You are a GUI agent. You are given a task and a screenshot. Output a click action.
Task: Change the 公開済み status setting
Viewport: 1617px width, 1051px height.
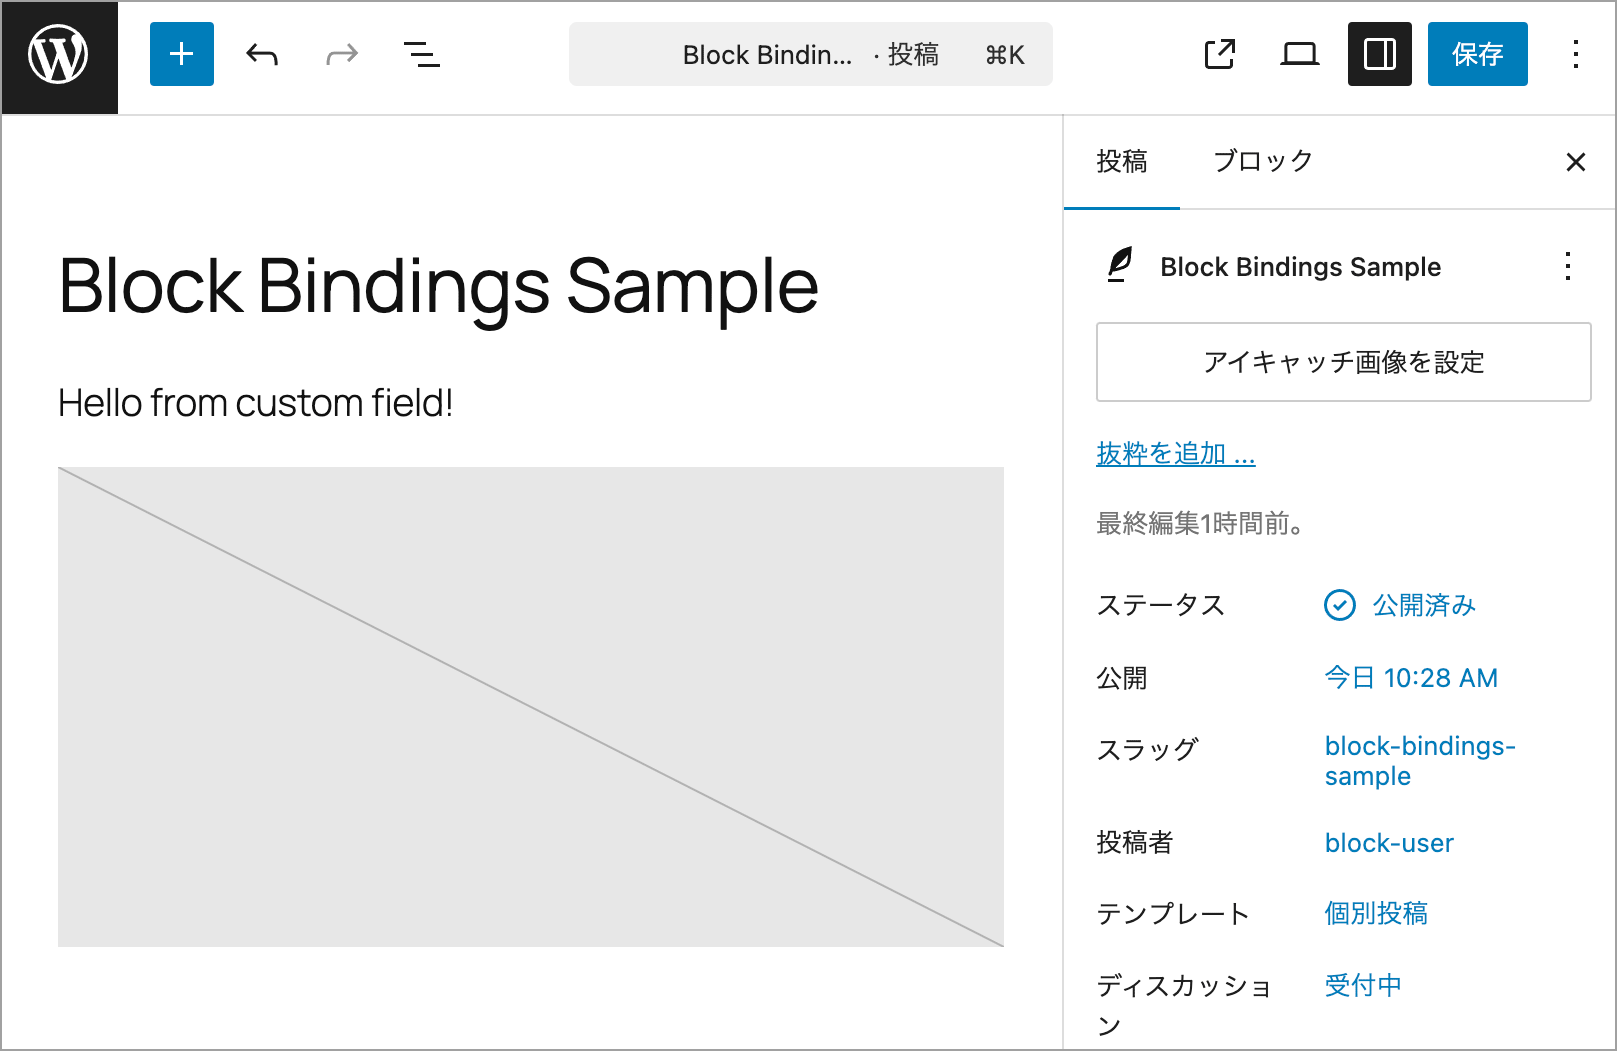click(1400, 605)
